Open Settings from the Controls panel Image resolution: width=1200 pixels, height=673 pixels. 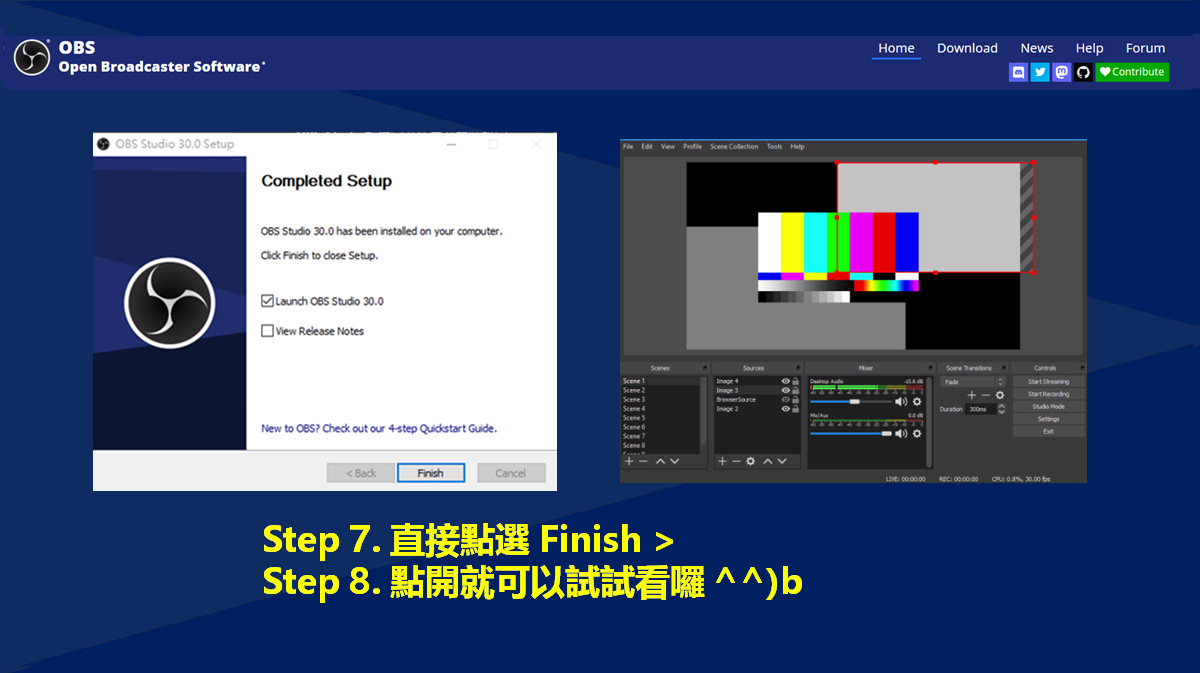[x=1048, y=419]
